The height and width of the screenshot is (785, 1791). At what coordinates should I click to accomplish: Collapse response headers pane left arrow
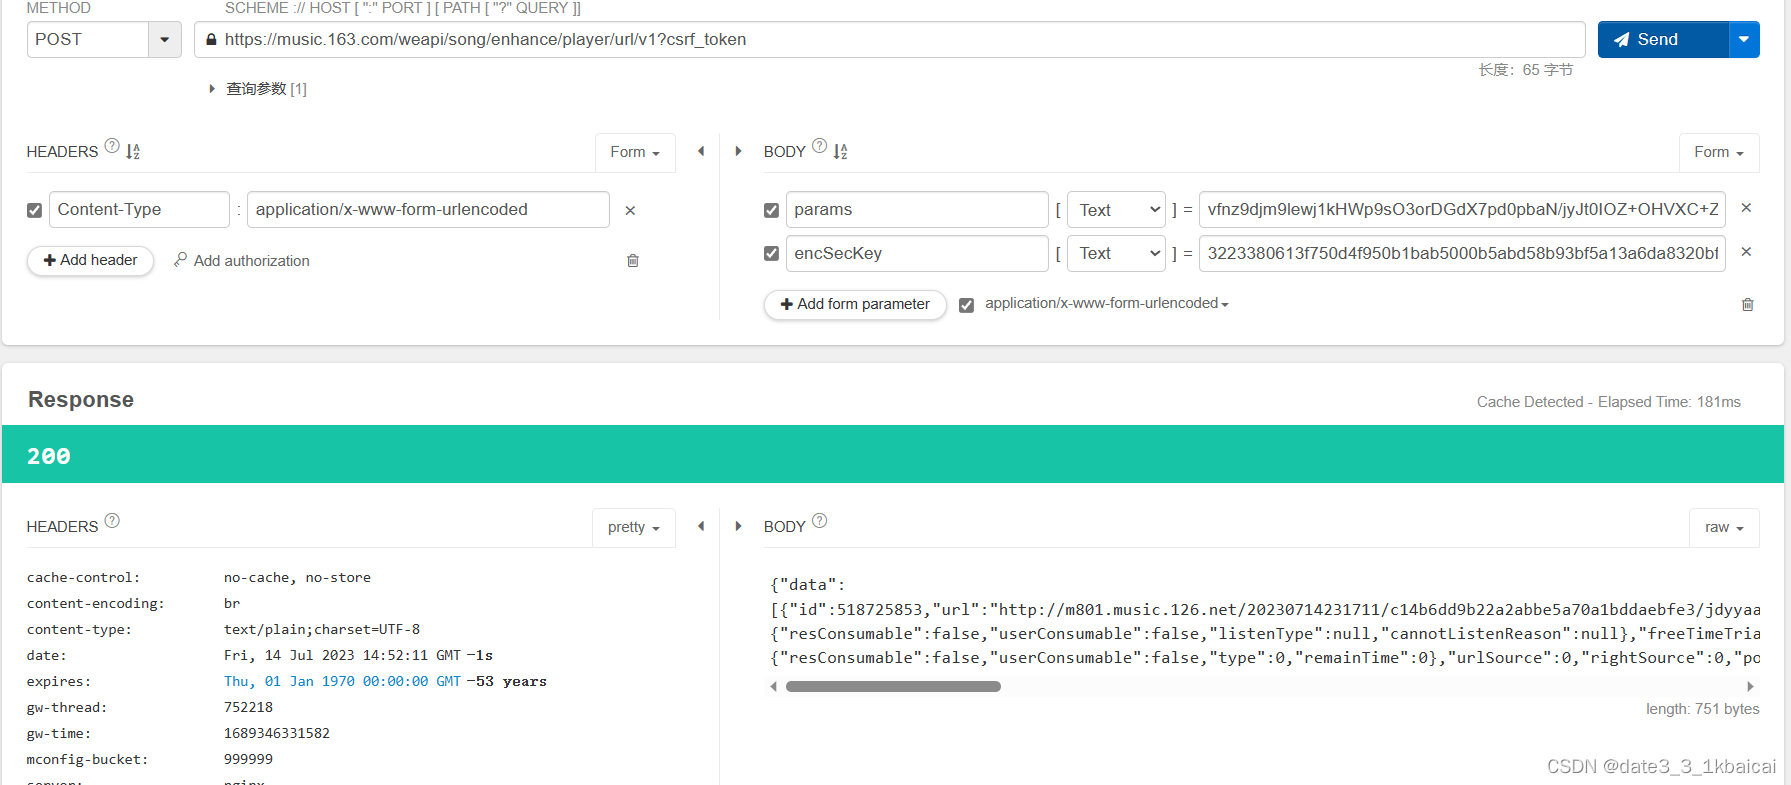tap(701, 526)
